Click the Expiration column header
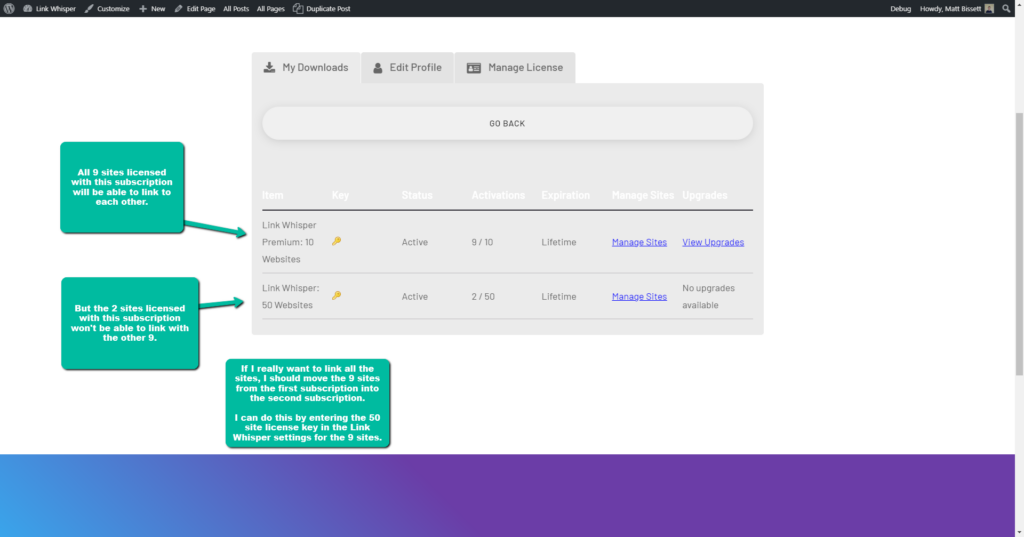The height and width of the screenshot is (537, 1024). click(566, 195)
